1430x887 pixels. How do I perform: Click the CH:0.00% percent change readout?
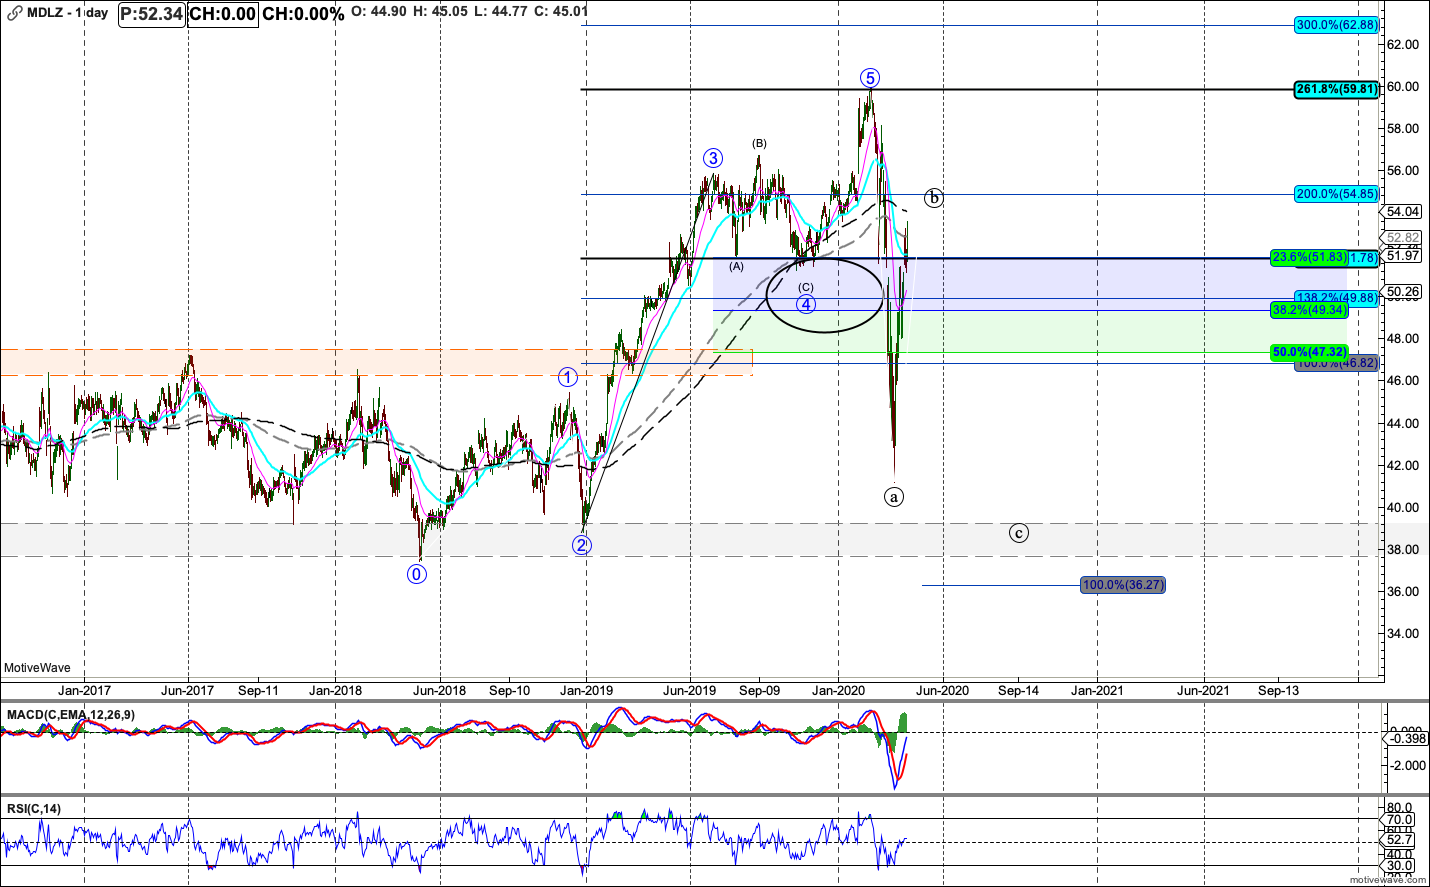(303, 13)
